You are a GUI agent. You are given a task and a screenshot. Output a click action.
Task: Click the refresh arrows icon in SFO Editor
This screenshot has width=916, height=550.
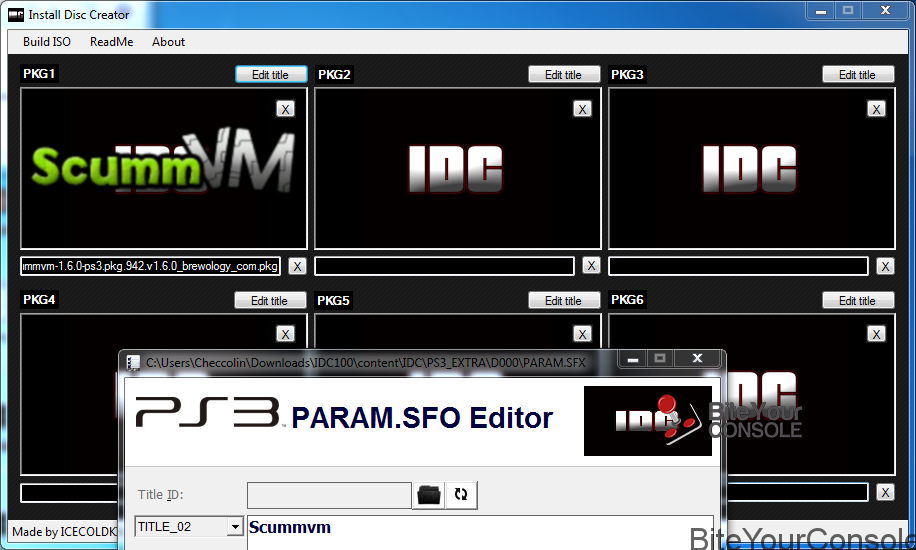[461, 495]
